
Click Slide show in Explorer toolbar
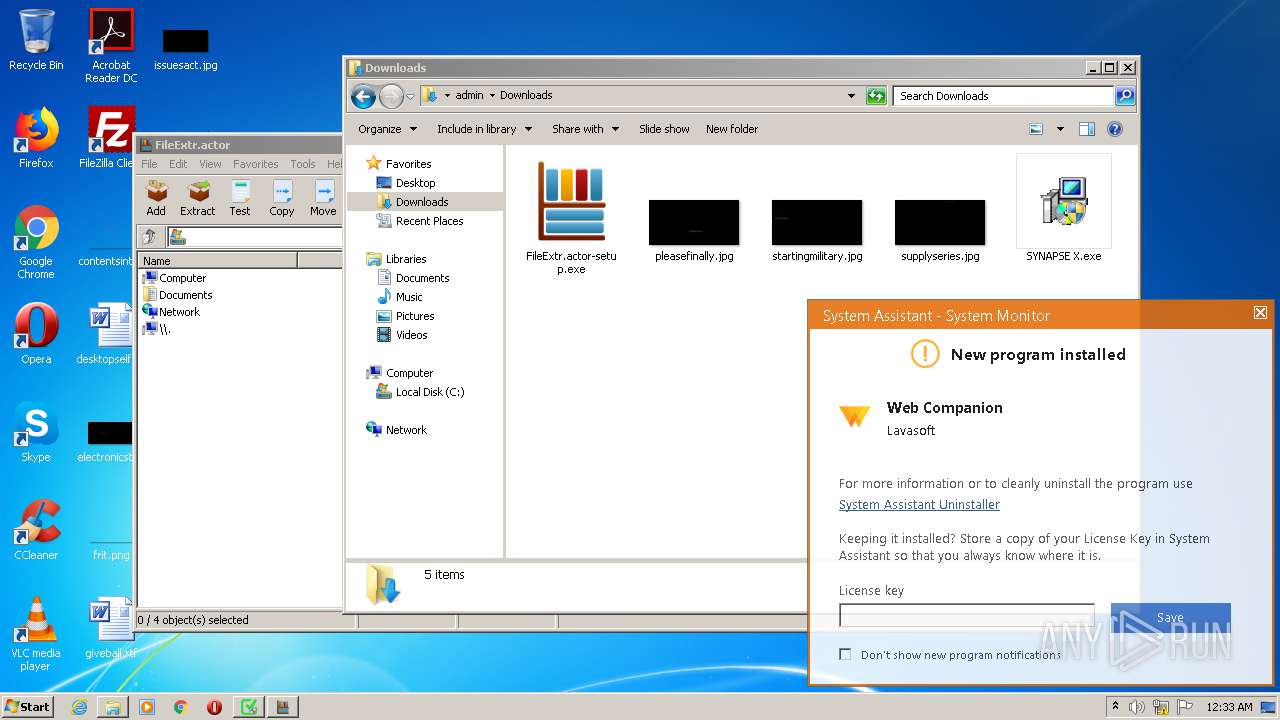tap(664, 129)
